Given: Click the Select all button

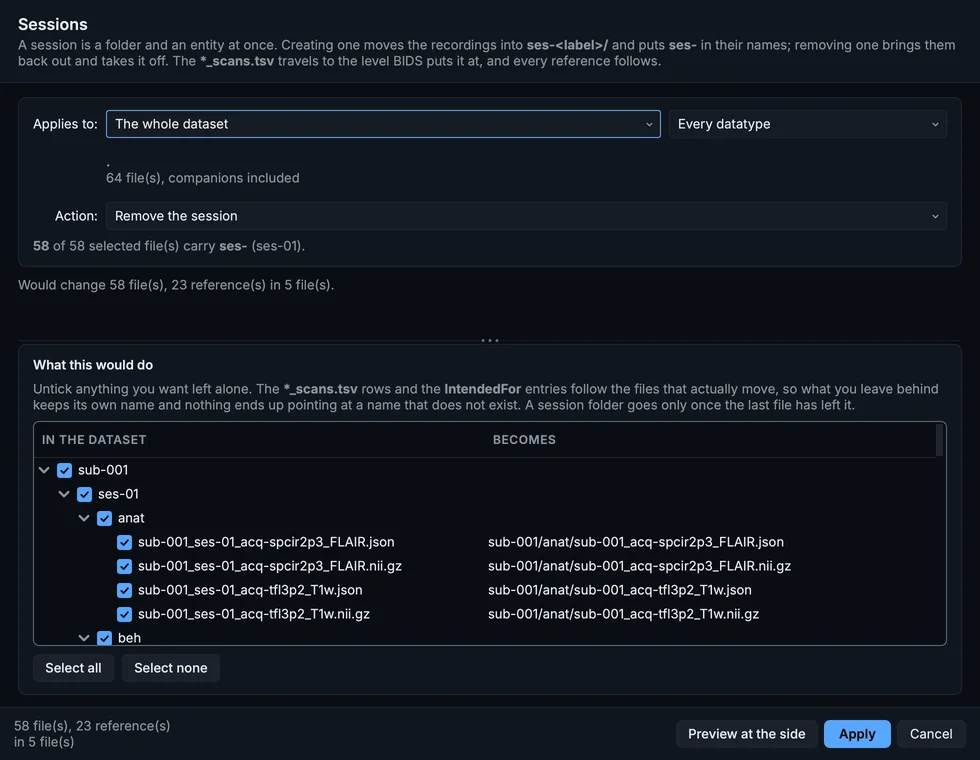Looking at the screenshot, I should (73, 668).
